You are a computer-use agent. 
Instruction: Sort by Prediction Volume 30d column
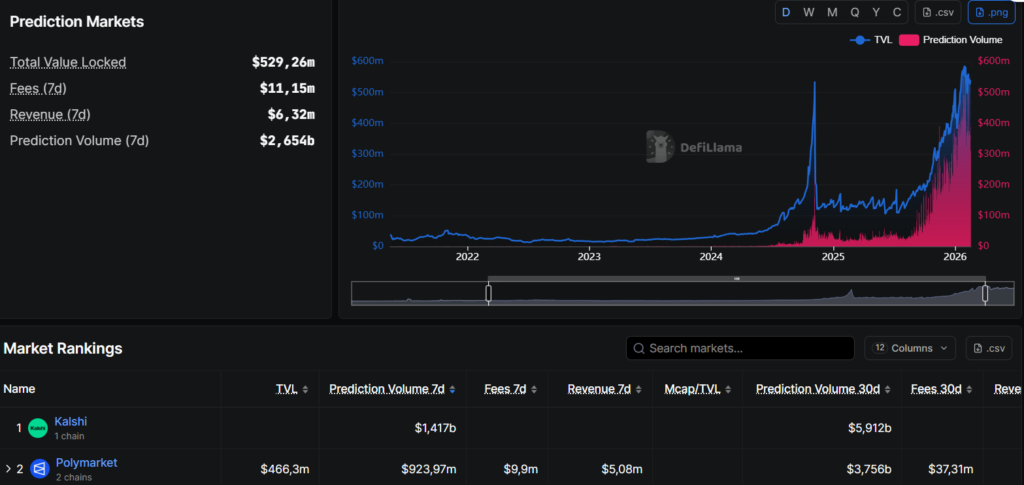(x=824, y=389)
